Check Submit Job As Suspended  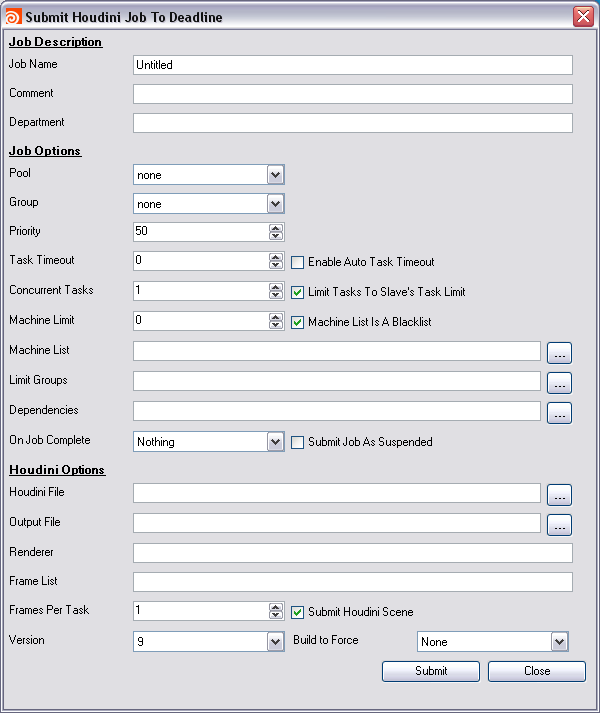[298, 442]
